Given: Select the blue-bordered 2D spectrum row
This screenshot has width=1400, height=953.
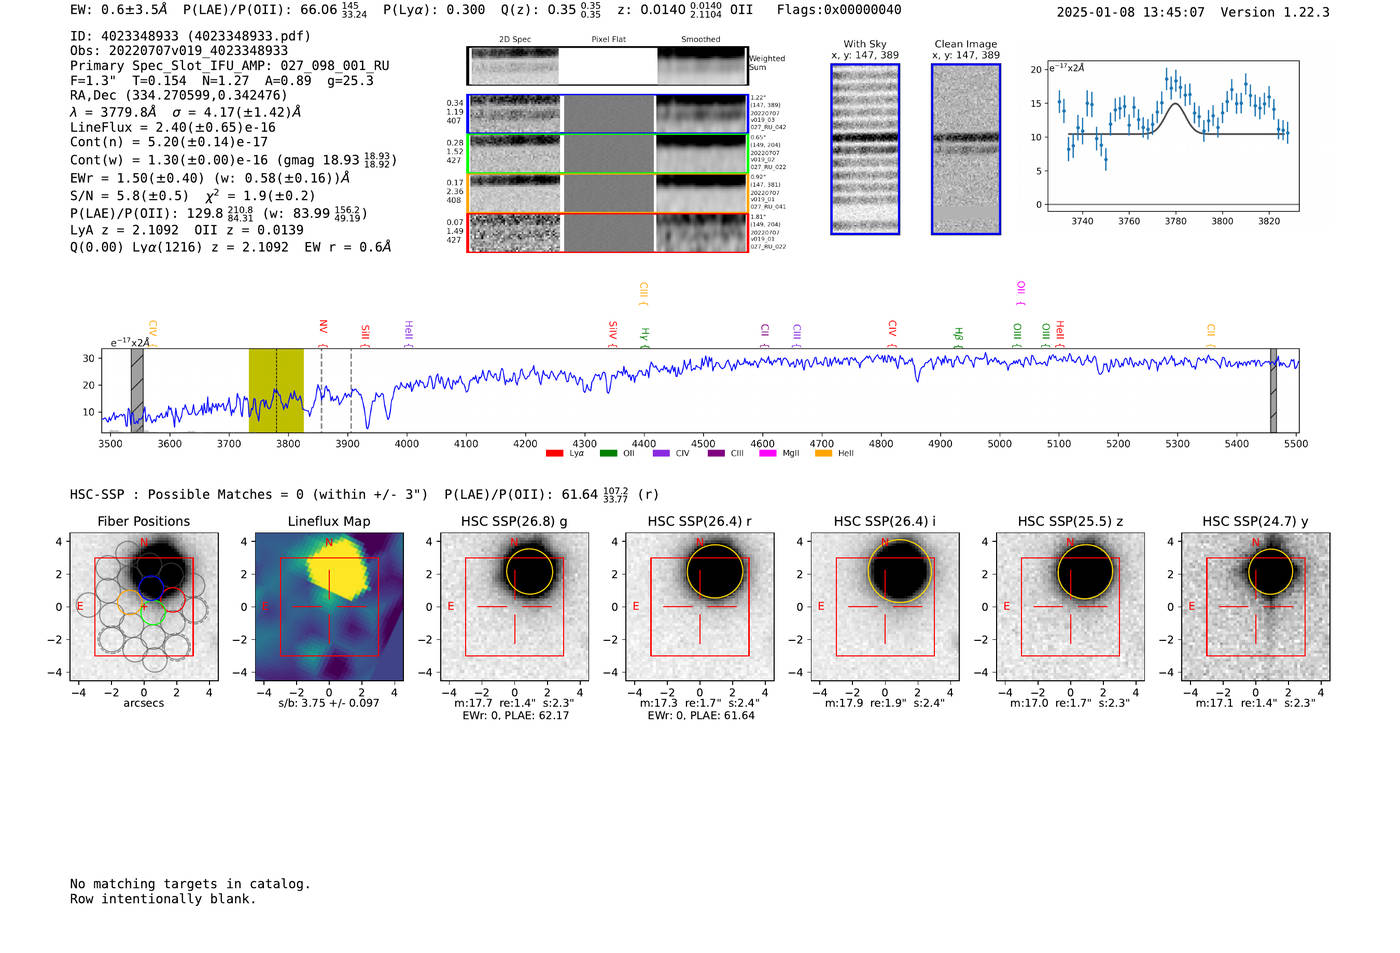Looking at the screenshot, I should pos(608,114).
